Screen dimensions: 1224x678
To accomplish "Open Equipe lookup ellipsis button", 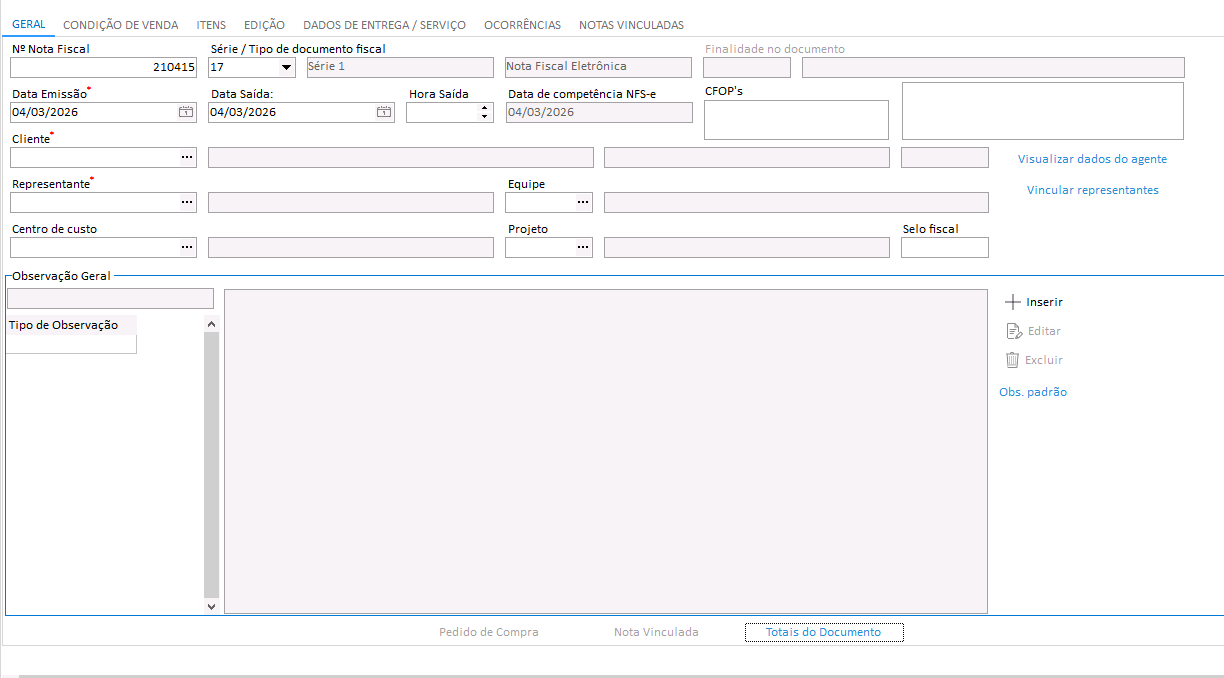I will click(582, 203).
